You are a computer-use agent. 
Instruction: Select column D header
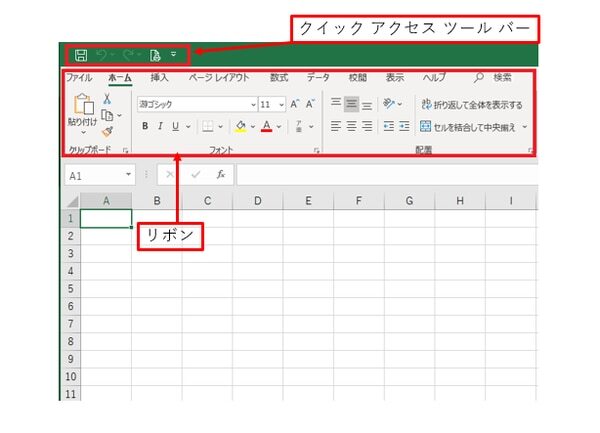(257, 201)
